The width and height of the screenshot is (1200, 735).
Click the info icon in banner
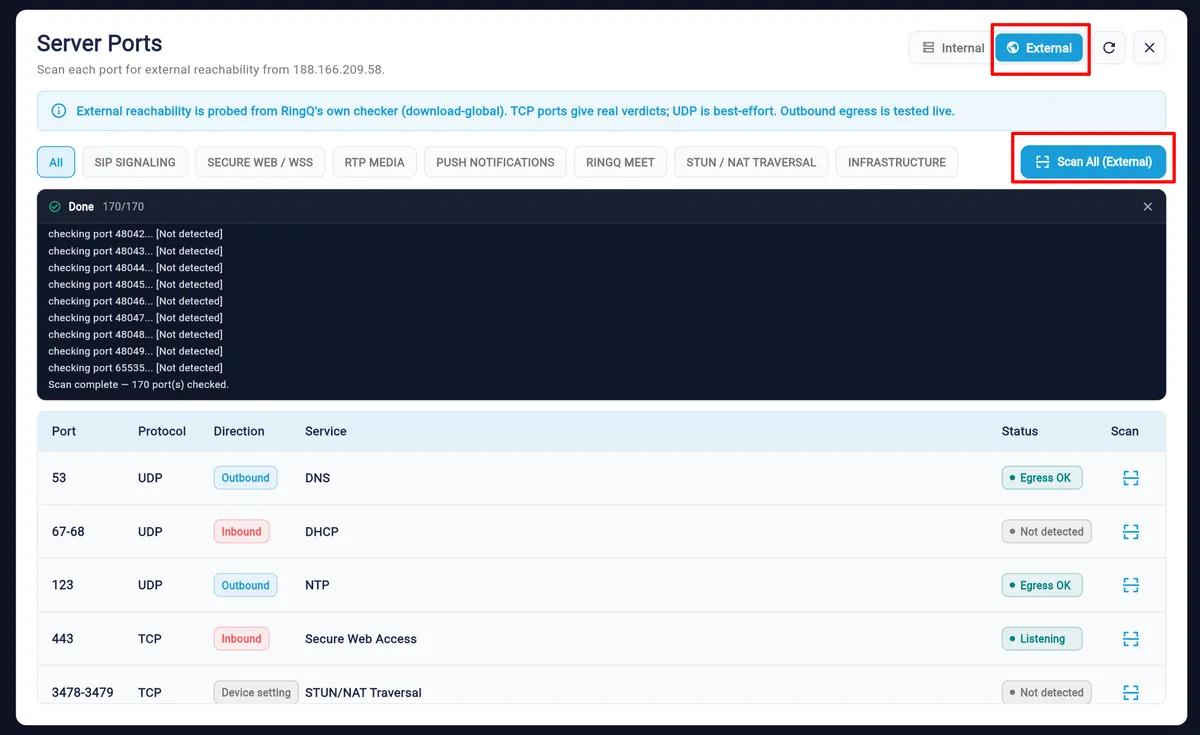click(59, 111)
